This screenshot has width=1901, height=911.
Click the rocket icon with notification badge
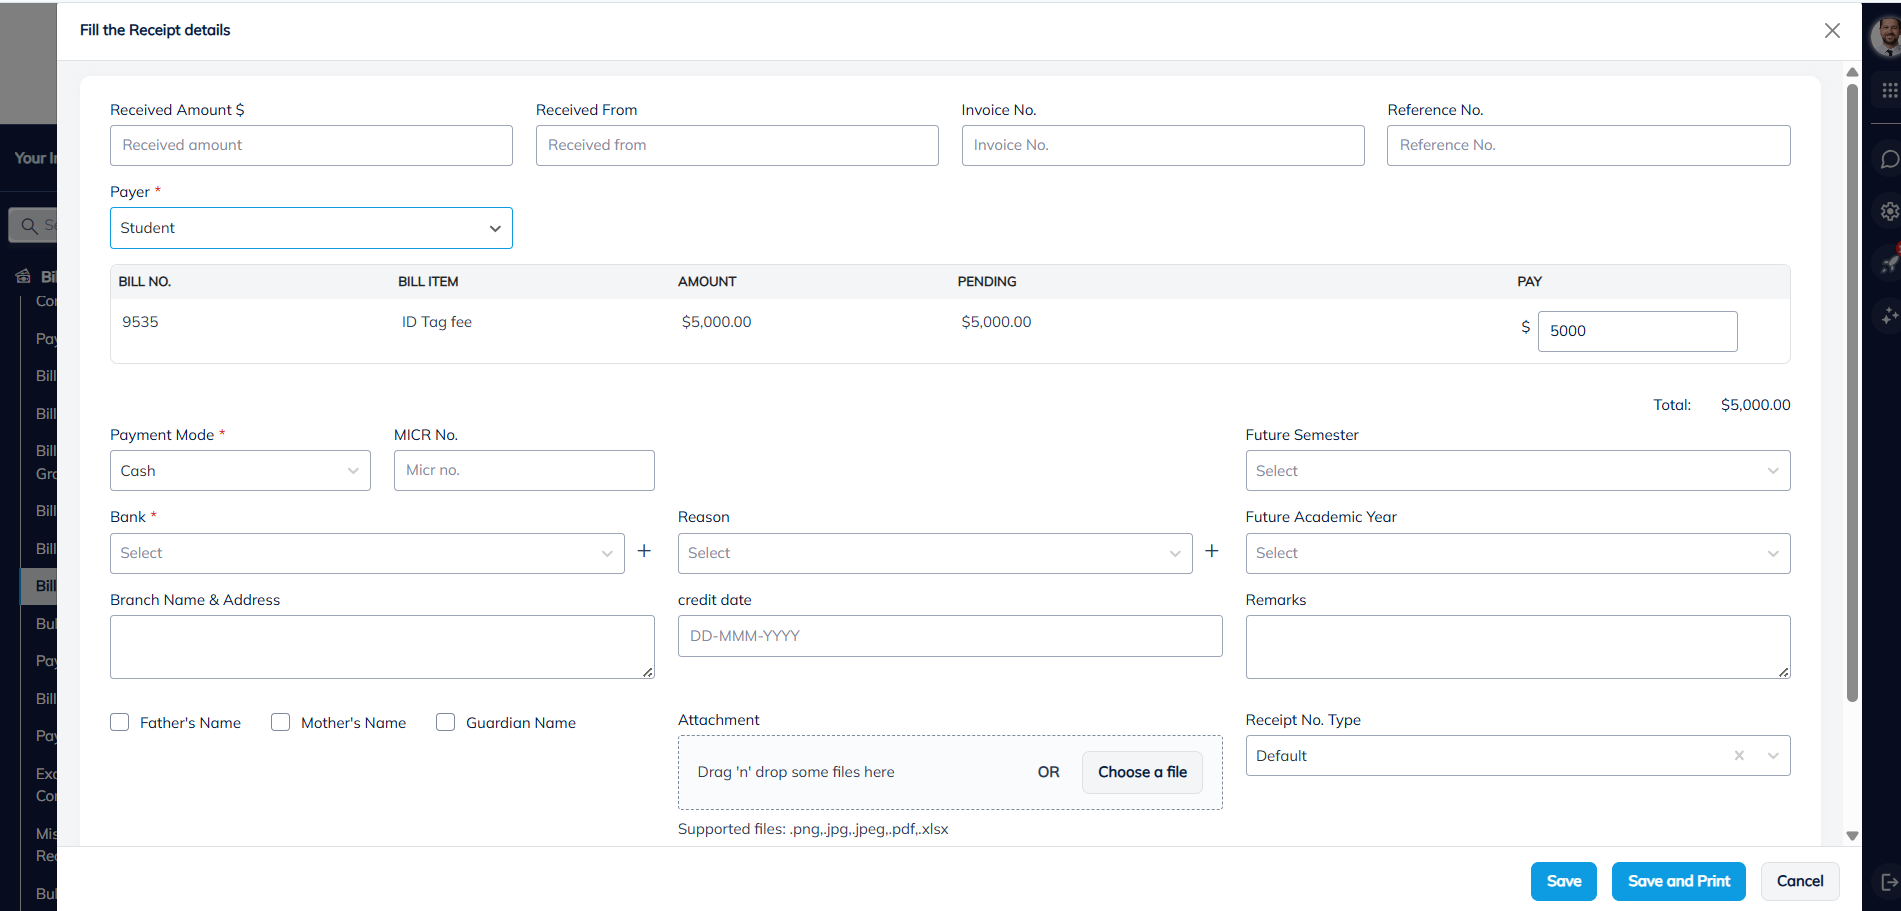tap(1888, 264)
